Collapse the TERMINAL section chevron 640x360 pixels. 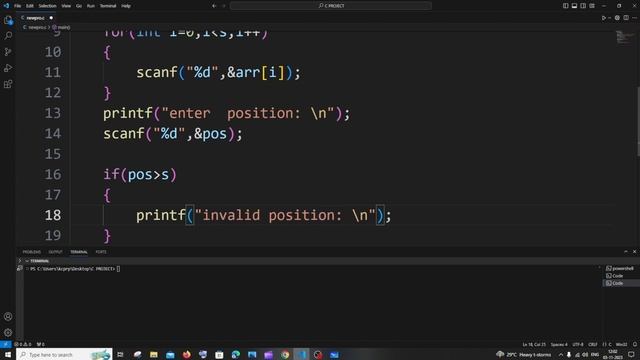(x=27, y=261)
